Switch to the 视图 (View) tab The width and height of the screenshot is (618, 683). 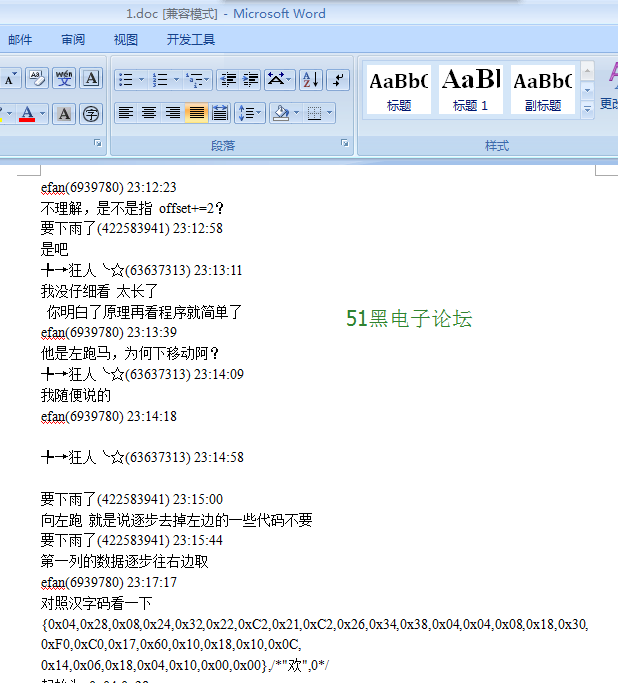pos(126,40)
